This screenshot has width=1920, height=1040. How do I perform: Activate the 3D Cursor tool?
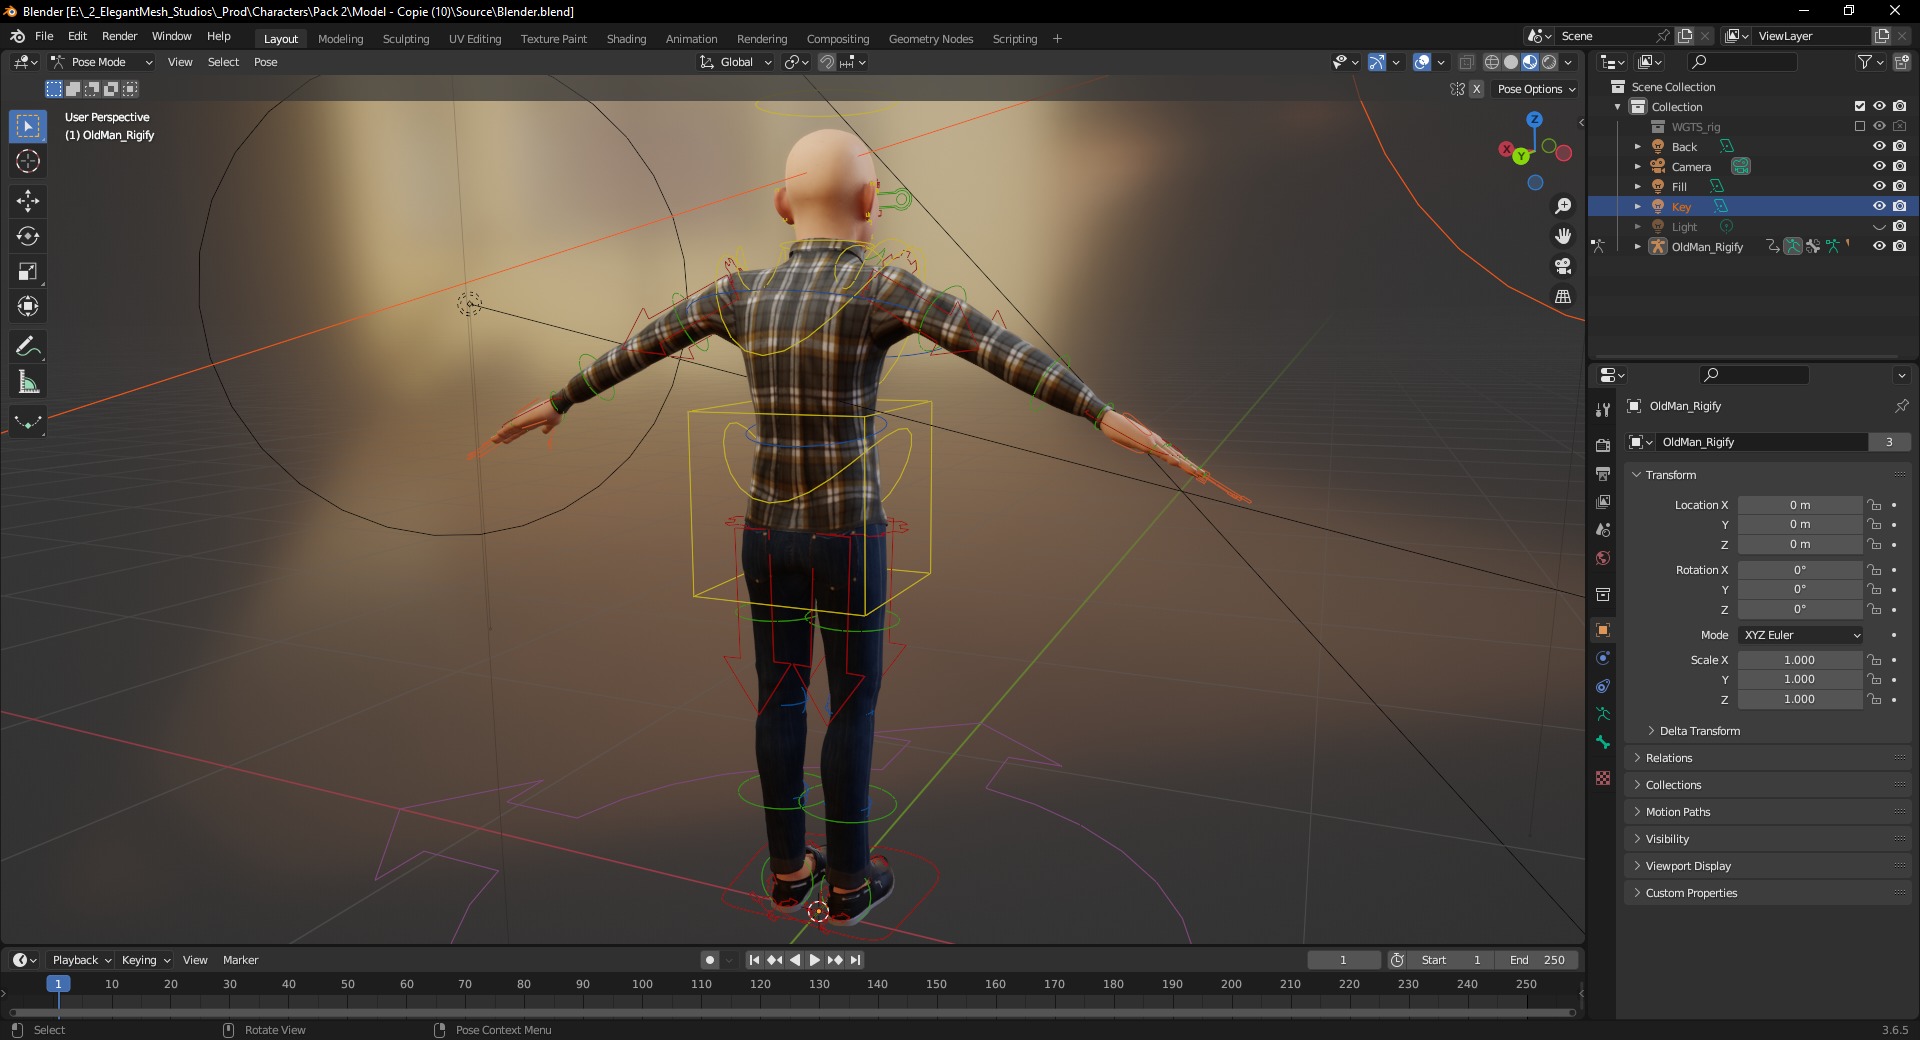(x=28, y=161)
